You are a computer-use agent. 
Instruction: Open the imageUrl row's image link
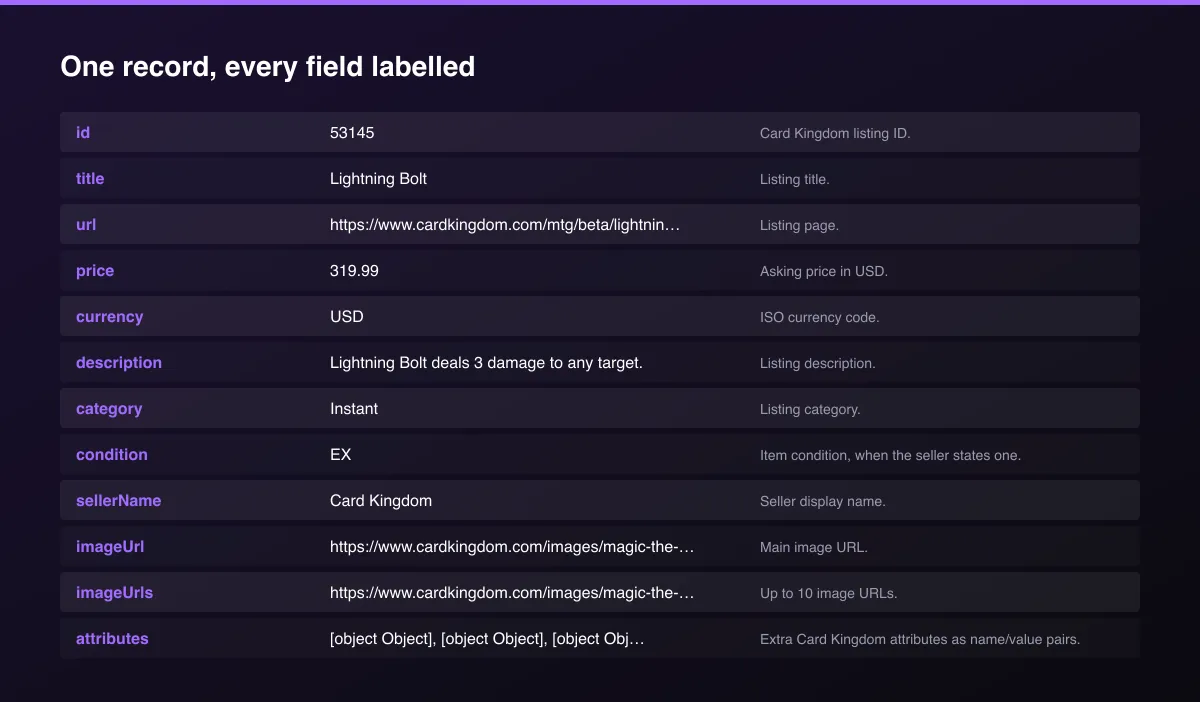click(512, 546)
